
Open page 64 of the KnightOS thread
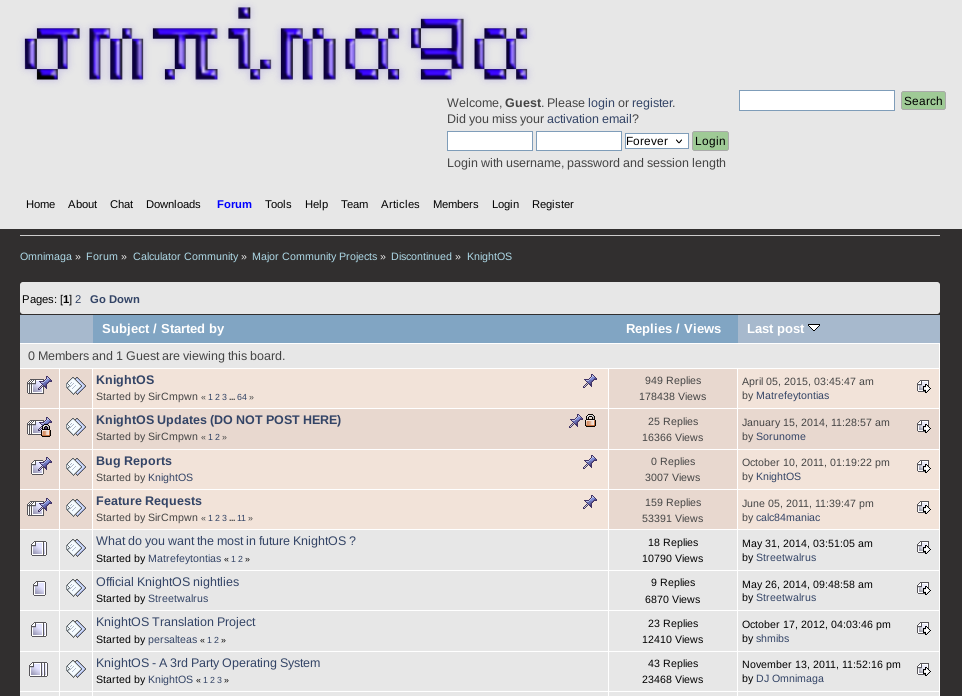pos(242,397)
